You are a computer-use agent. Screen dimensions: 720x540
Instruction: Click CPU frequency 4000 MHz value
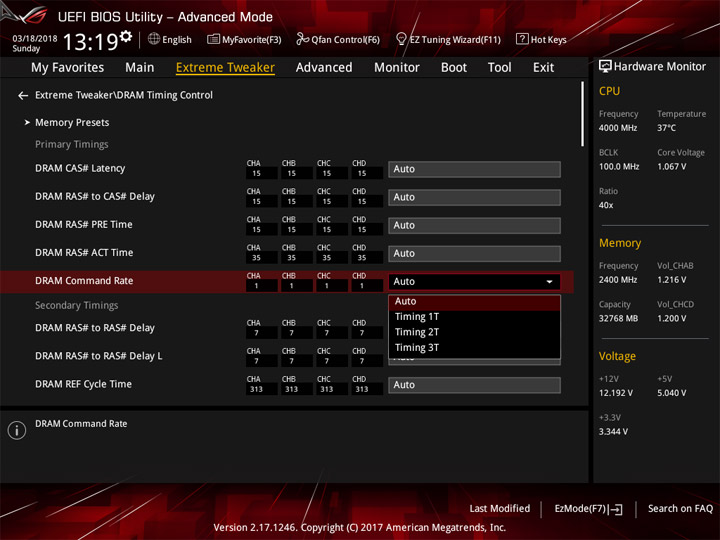point(618,128)
